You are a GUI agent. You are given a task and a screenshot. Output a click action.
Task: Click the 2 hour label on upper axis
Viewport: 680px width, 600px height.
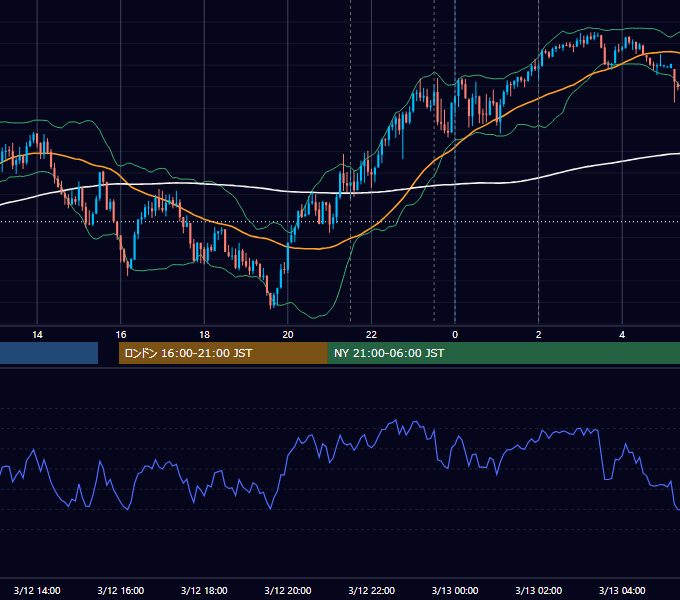[x=539, y=335]
